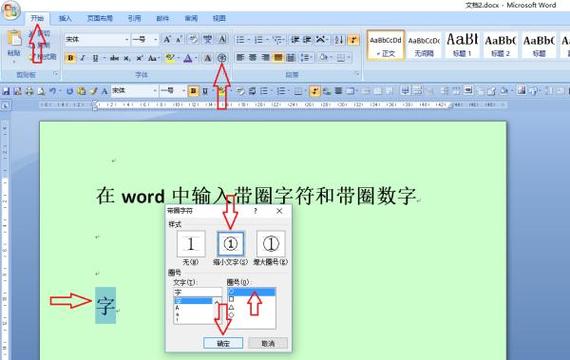Toggle Italic in the ribbon font group

pyautogui.click(x=83, y=58)
